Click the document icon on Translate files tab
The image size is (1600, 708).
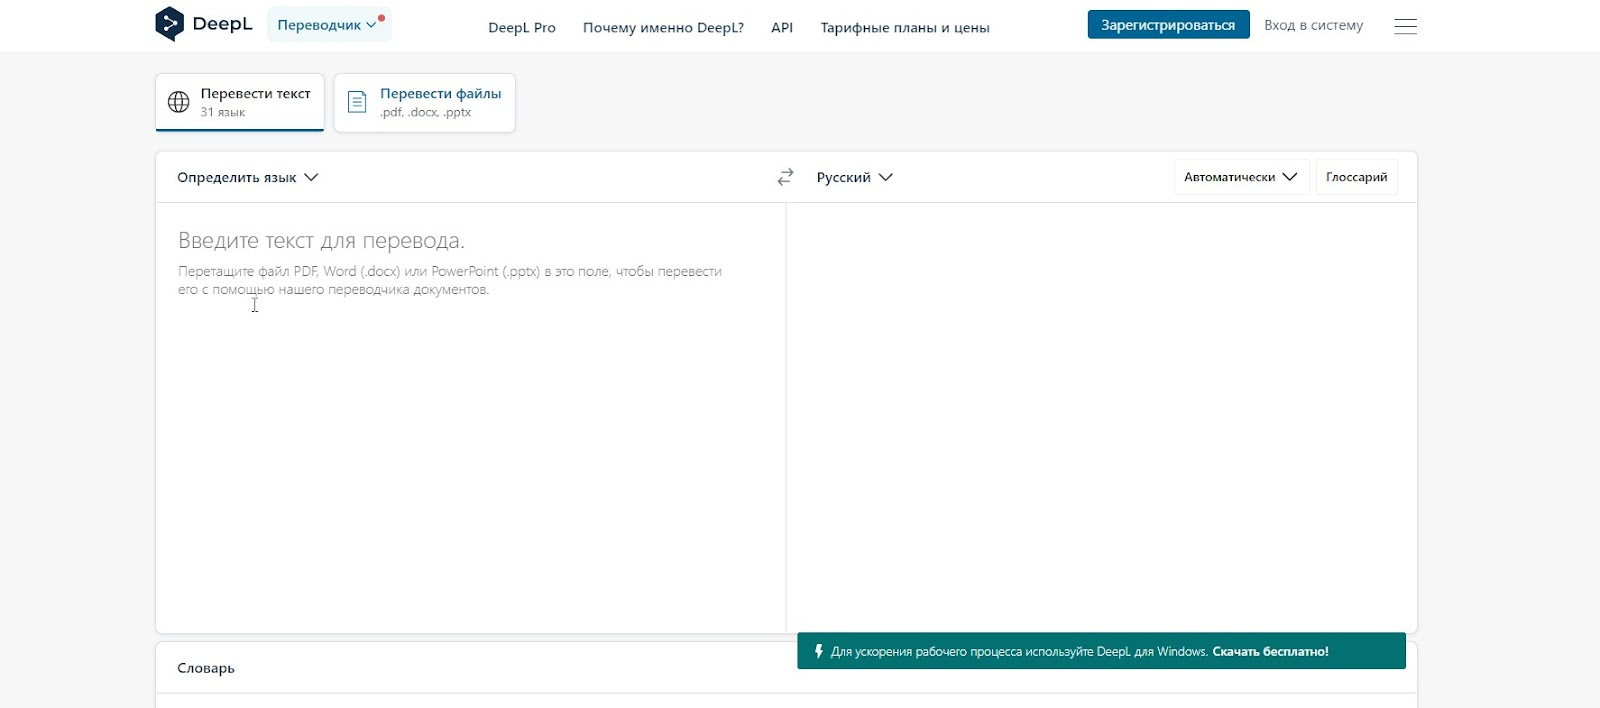pos(357,102)
